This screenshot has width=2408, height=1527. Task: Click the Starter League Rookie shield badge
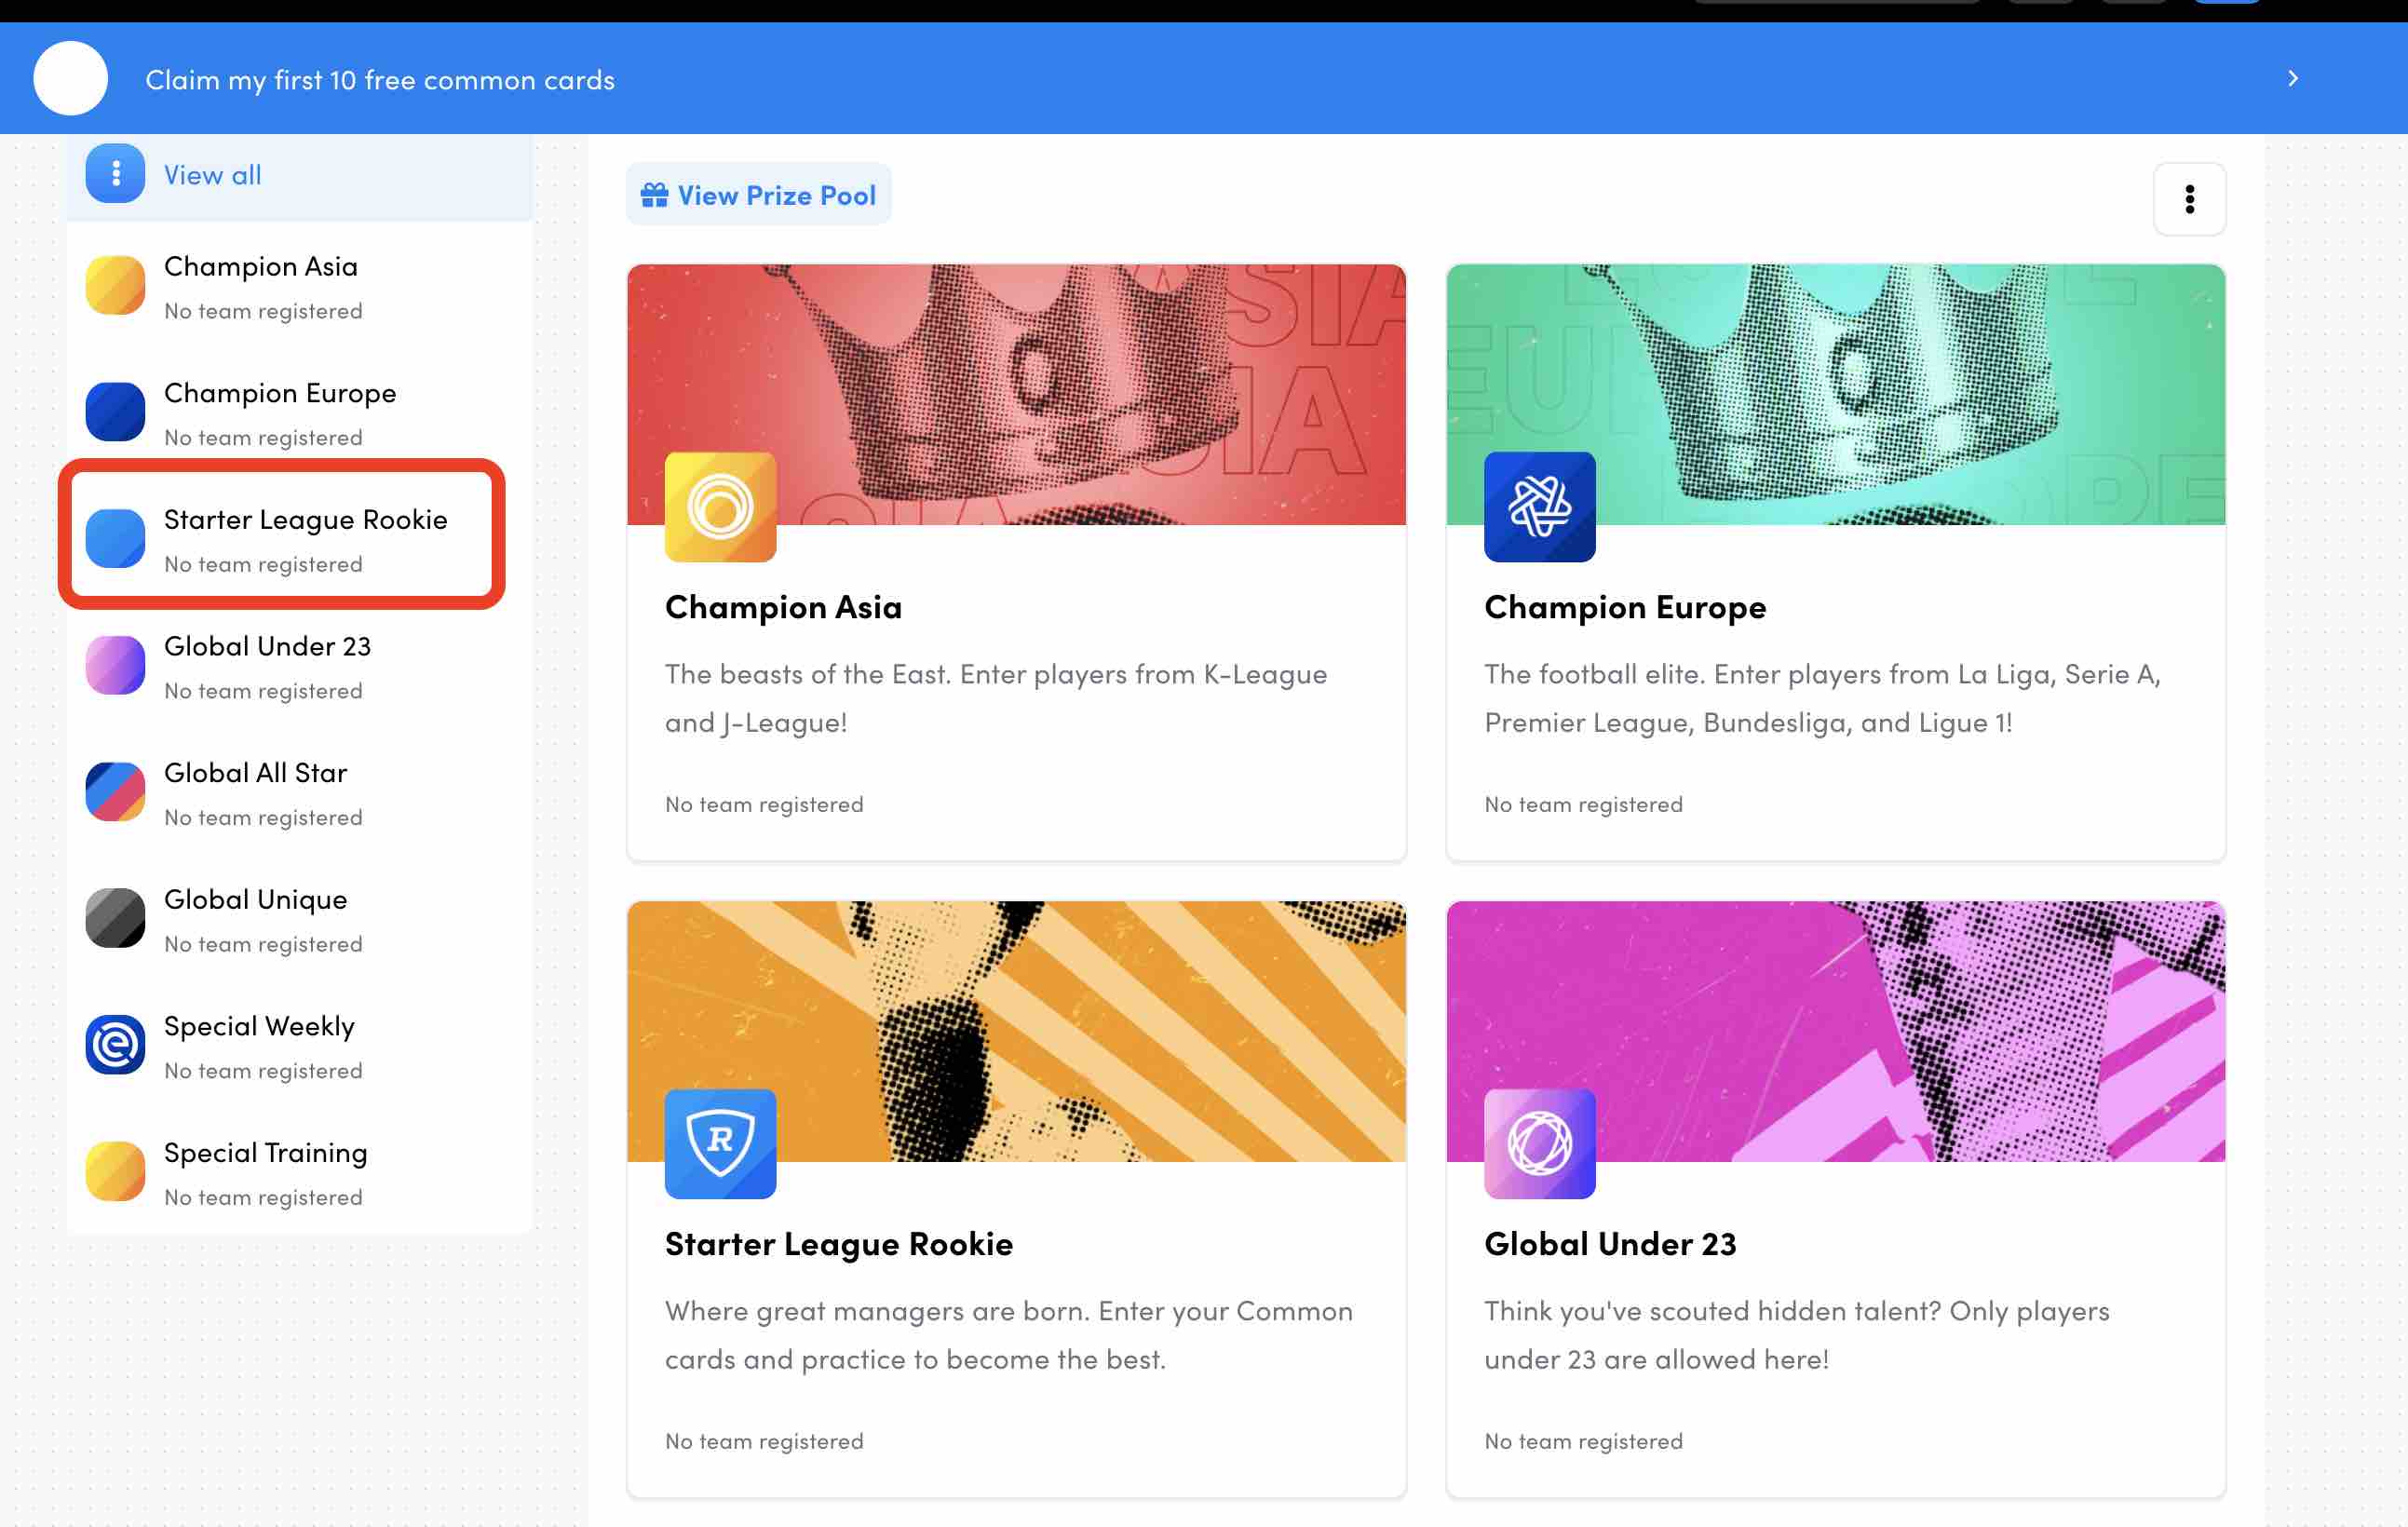tap(720, 1144)
